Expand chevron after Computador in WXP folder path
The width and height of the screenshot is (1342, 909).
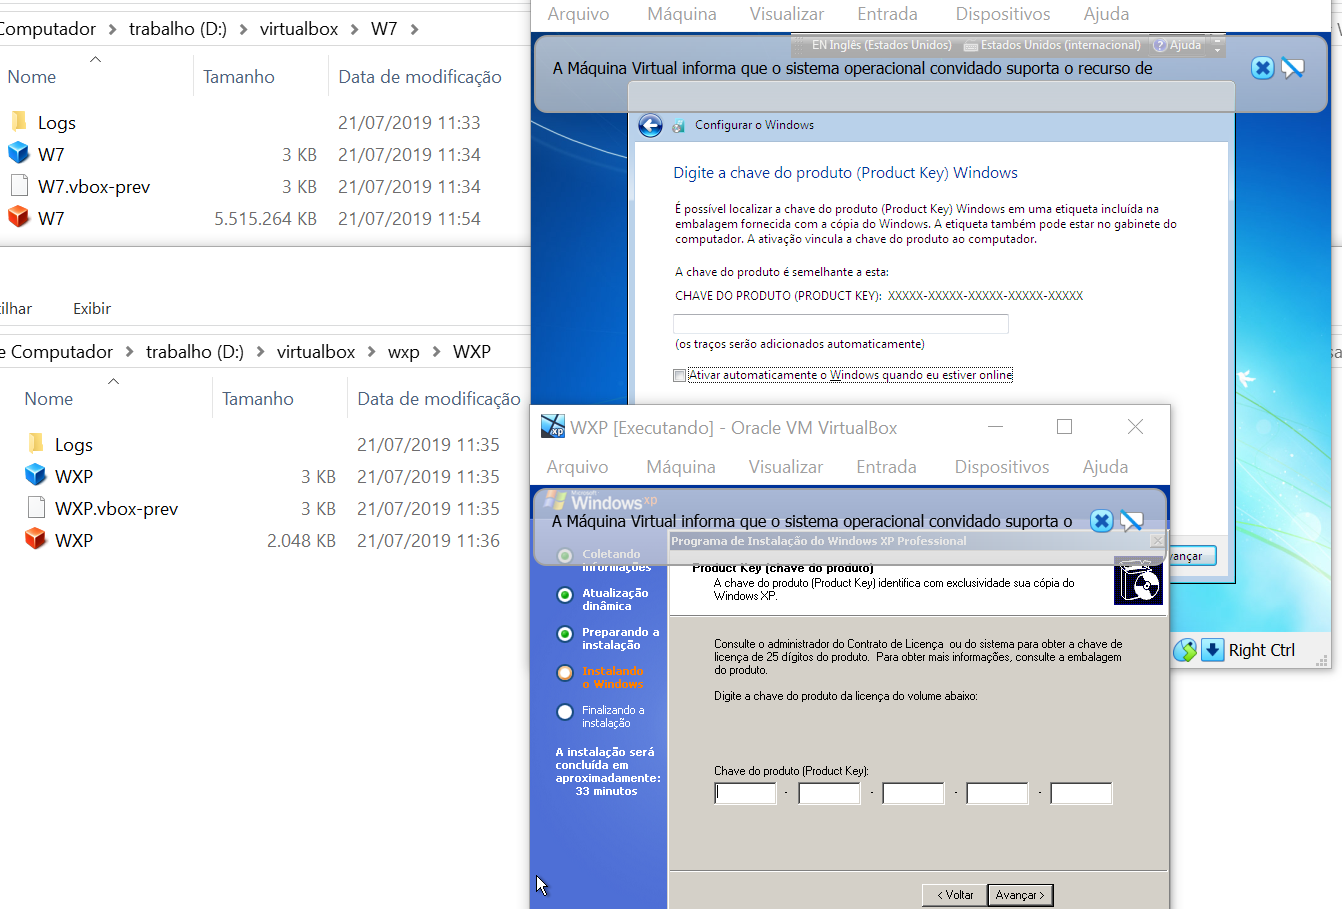pos(130,352)
